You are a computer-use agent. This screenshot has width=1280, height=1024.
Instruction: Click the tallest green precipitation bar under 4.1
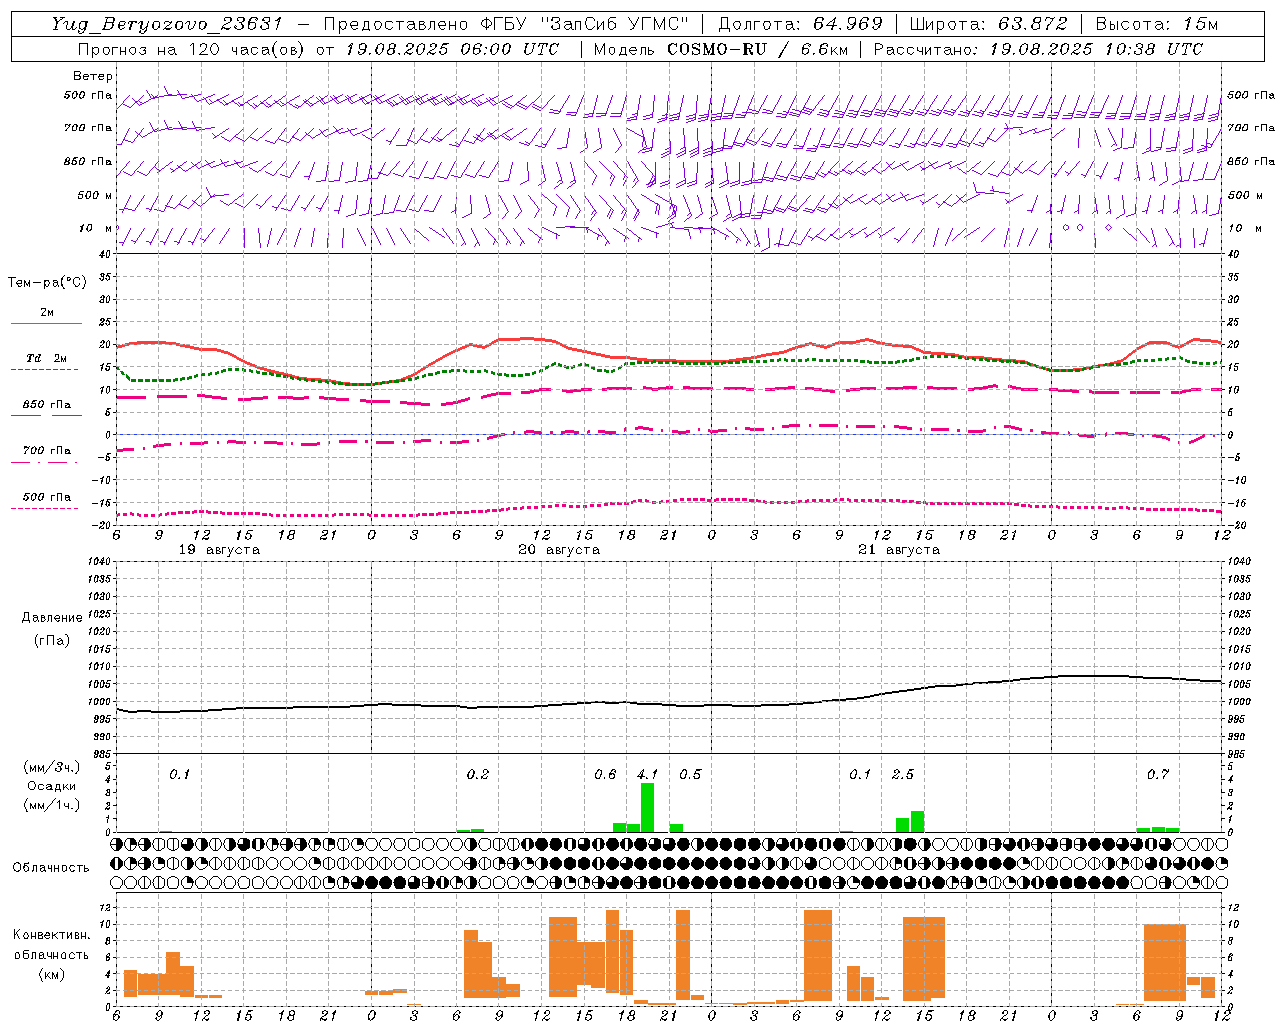point(647,807)
